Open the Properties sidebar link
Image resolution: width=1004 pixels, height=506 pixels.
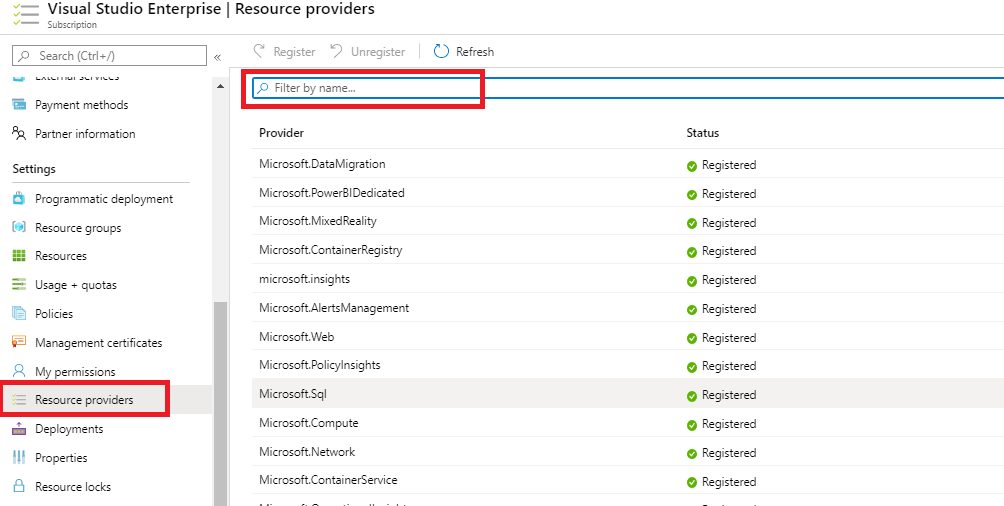pyautogui.click(x=61, y=458)
